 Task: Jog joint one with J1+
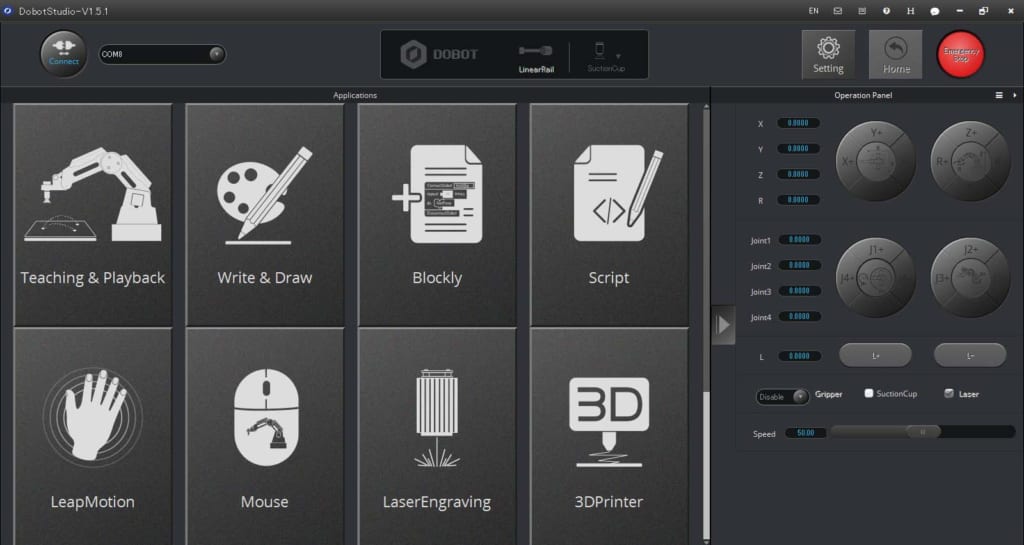(876, 249)
